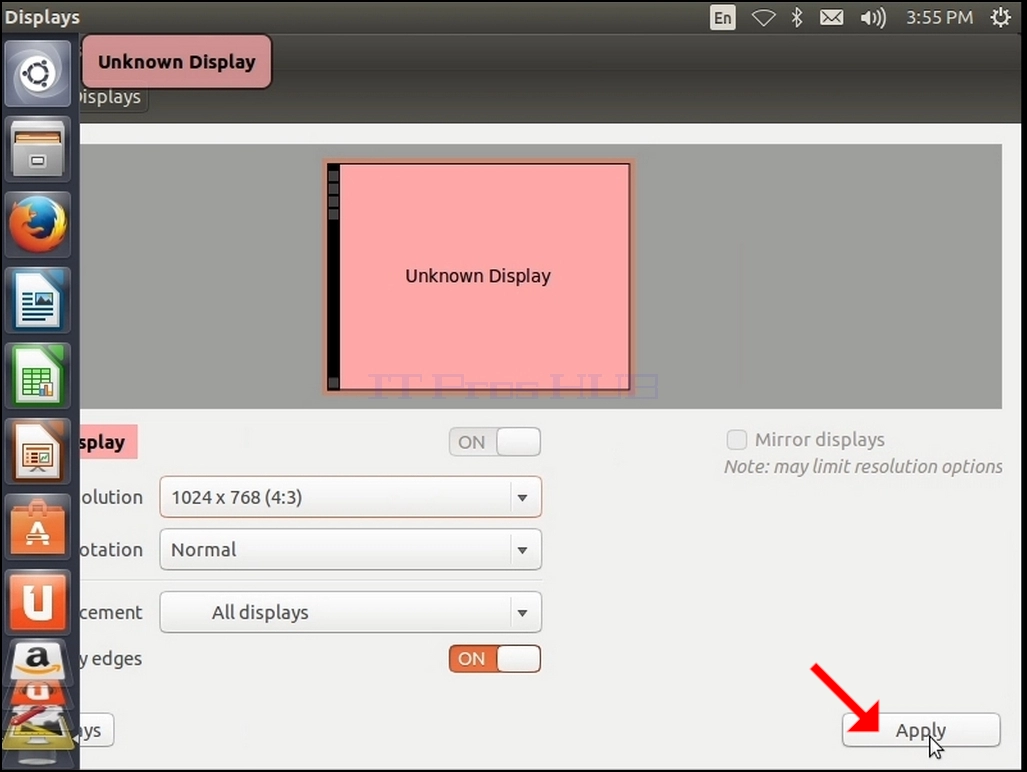Click the Detect Displays button
This screenshot has width=1027, height=772.
[x=96, y=729]
